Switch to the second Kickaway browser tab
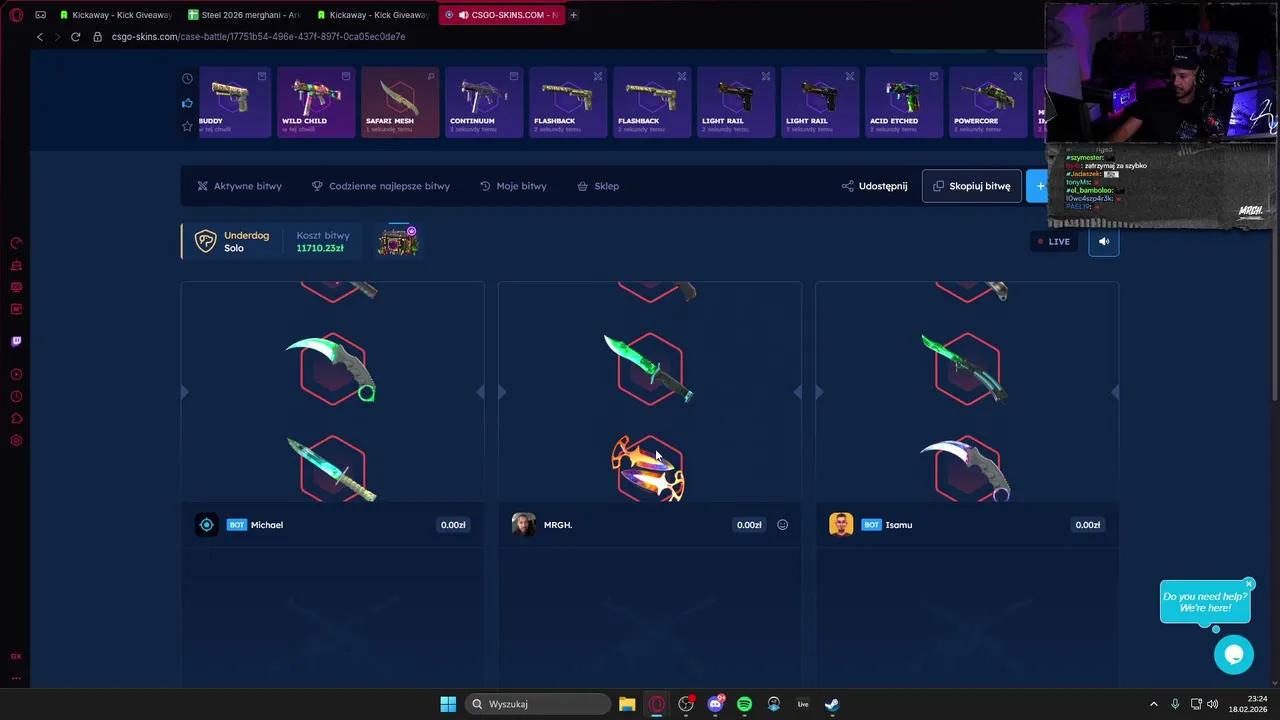The height and width of the screenshot is (720, 1280). pos(373,15)
